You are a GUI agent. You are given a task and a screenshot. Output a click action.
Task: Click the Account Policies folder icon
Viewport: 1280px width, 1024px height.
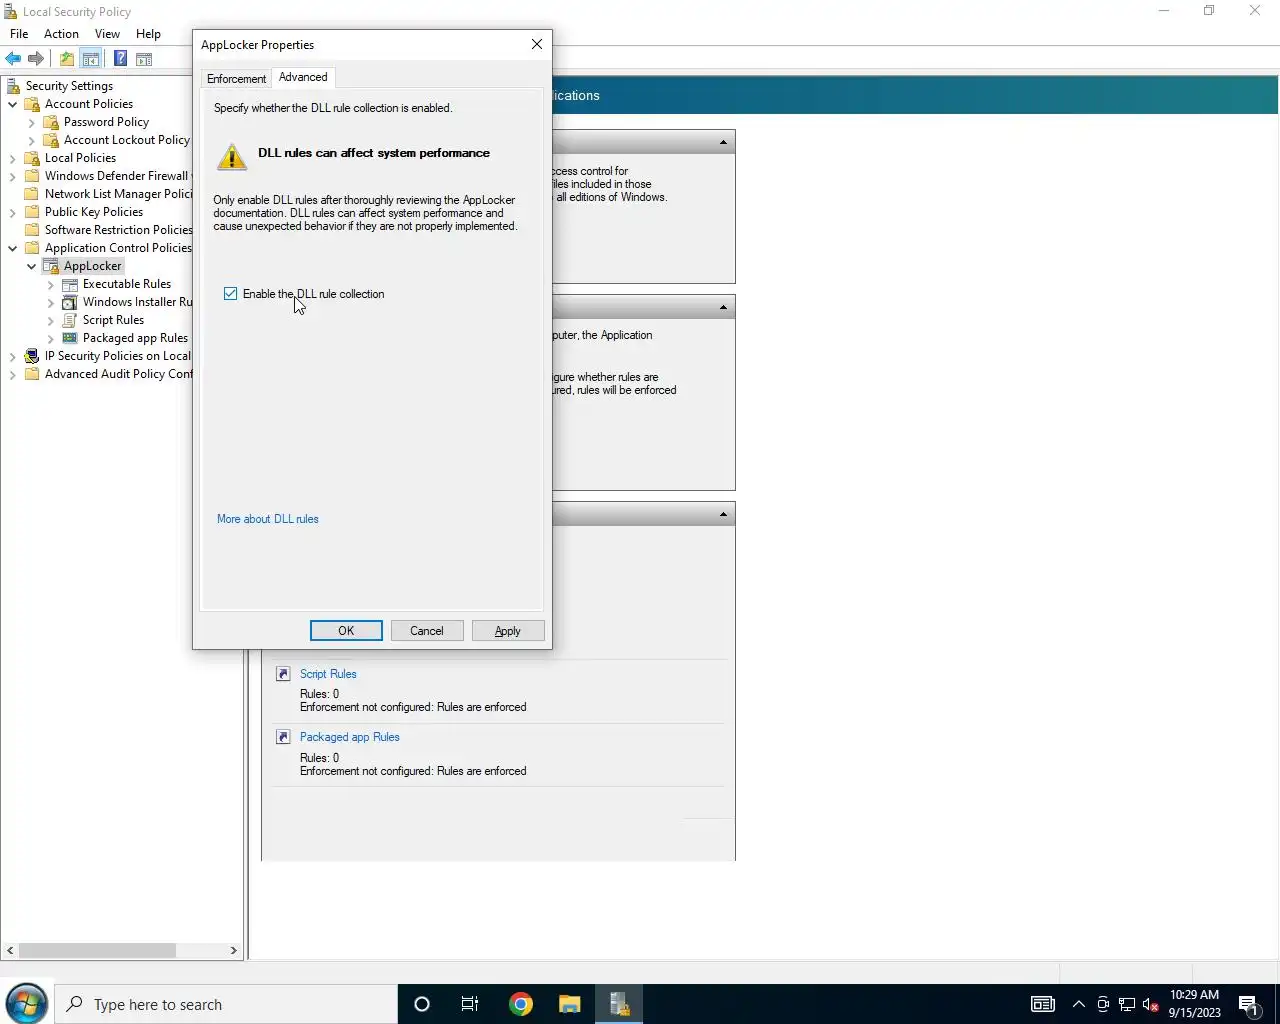click(x=32, y=104)
